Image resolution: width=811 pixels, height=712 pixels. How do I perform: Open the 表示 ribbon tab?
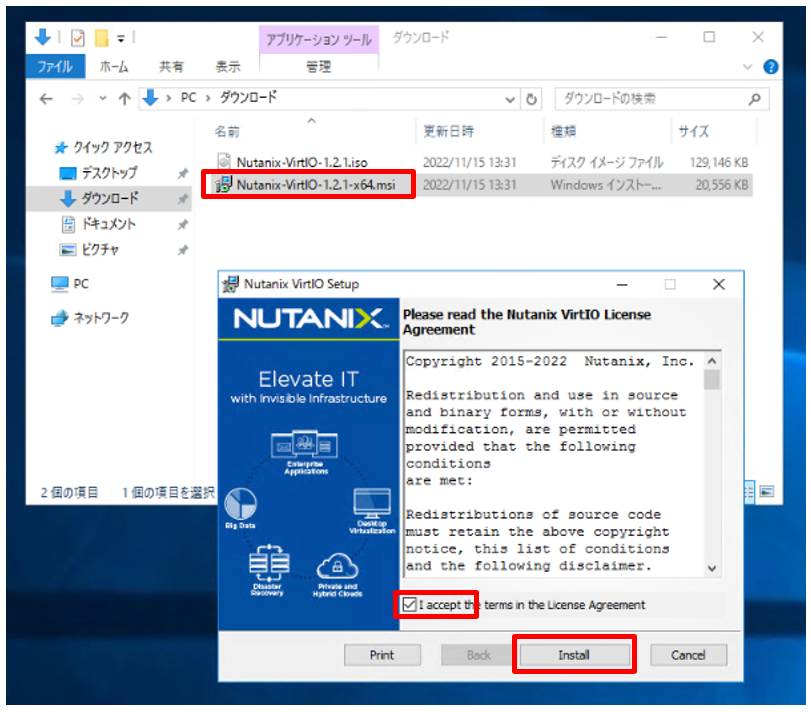coord(228,67)
